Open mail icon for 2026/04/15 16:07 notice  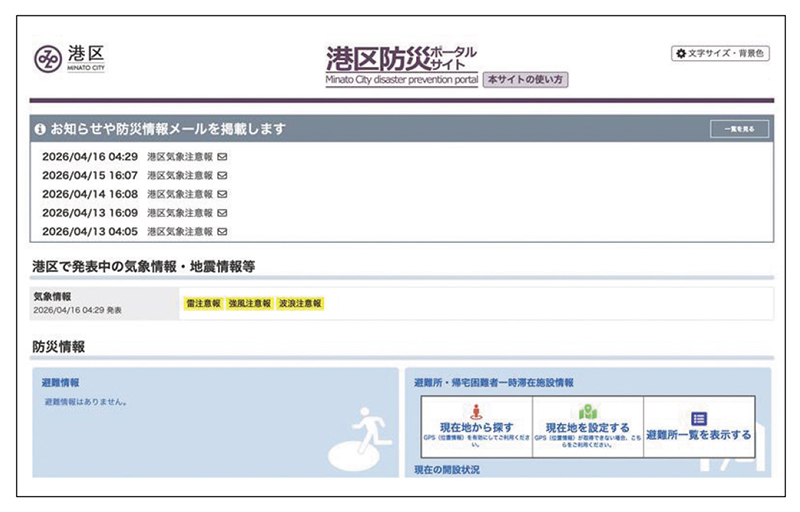tap(222, 175)
